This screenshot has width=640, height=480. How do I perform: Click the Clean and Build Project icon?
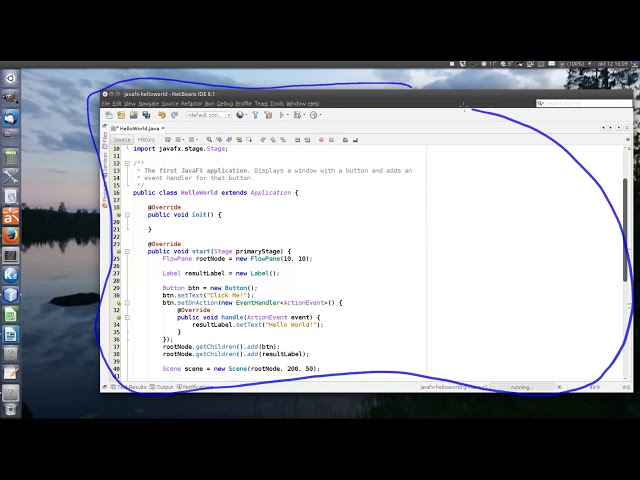268,115
